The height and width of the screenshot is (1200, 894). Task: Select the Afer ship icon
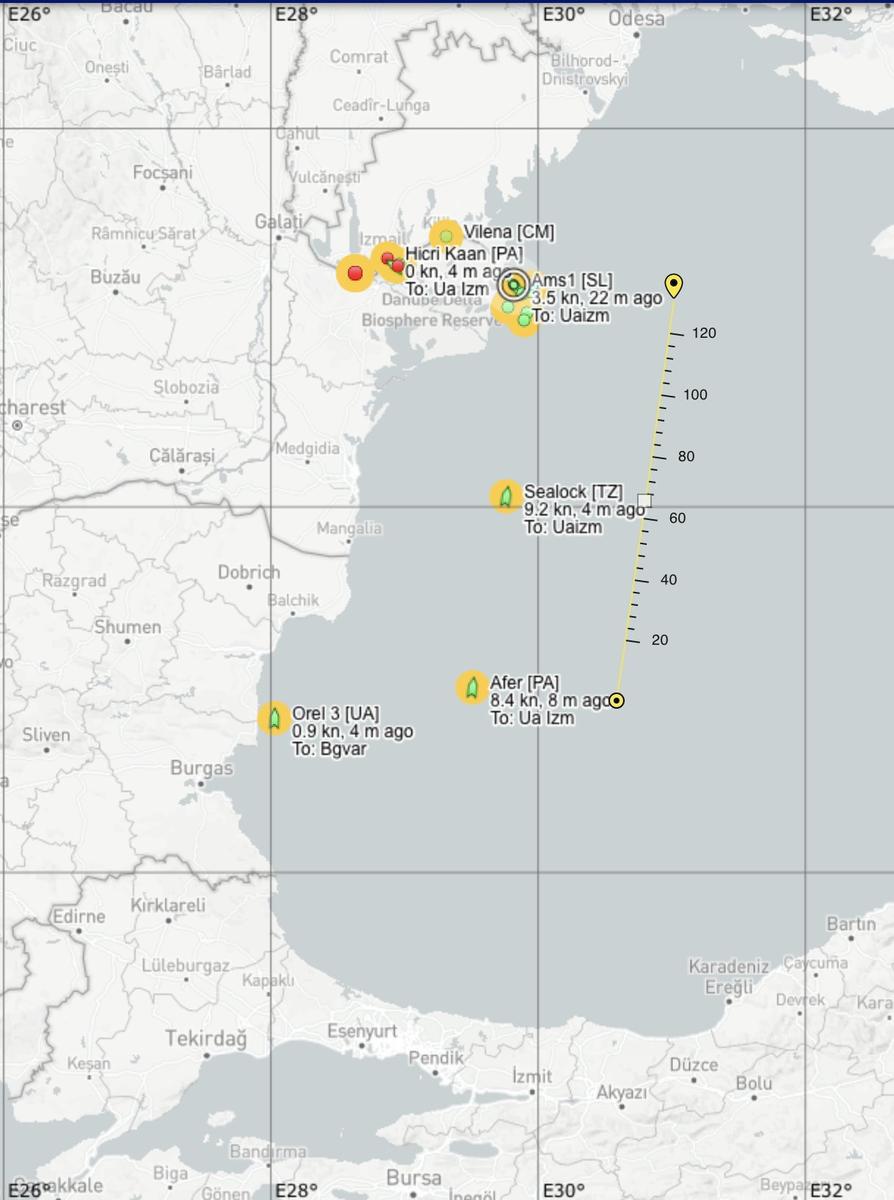[x=472, y=687]
